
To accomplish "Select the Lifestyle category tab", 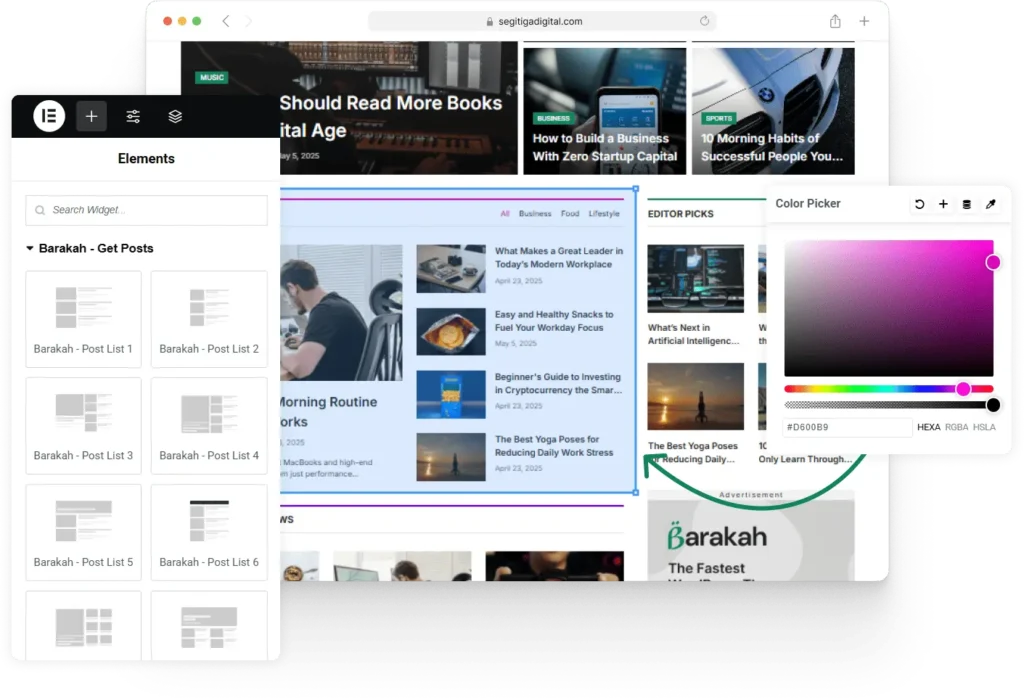I will coord(604,214).
